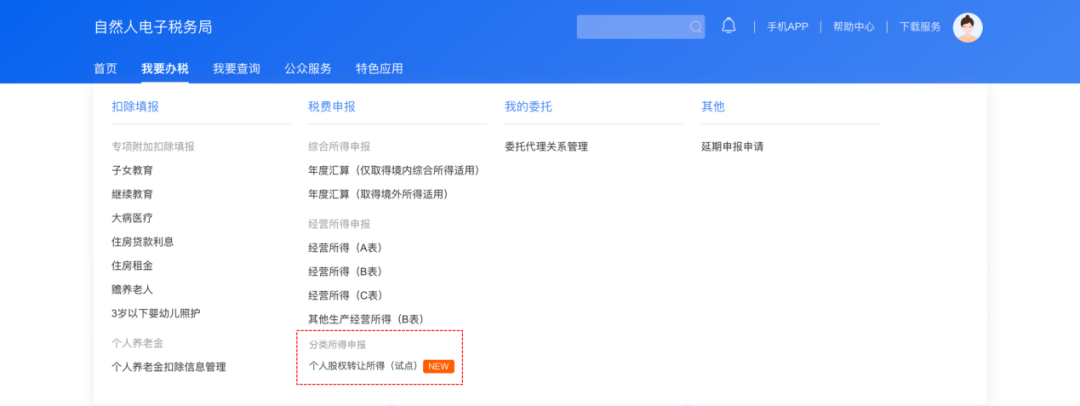Click the search magnifier icon
The image size is (1080, 406).
[x=696, y=27]
